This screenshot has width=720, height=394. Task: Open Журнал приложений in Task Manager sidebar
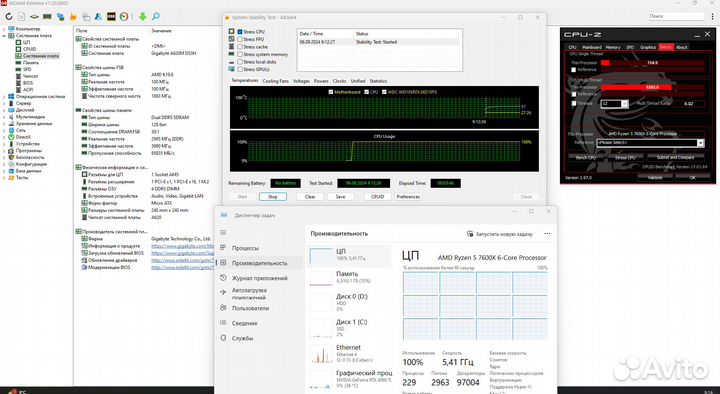tap(259, 278)
